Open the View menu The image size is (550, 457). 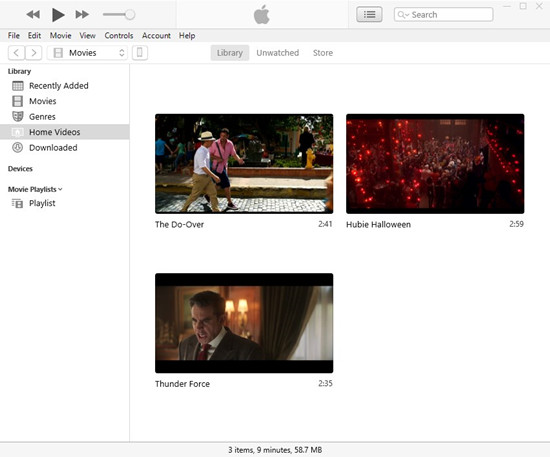[x=87, y=35]
